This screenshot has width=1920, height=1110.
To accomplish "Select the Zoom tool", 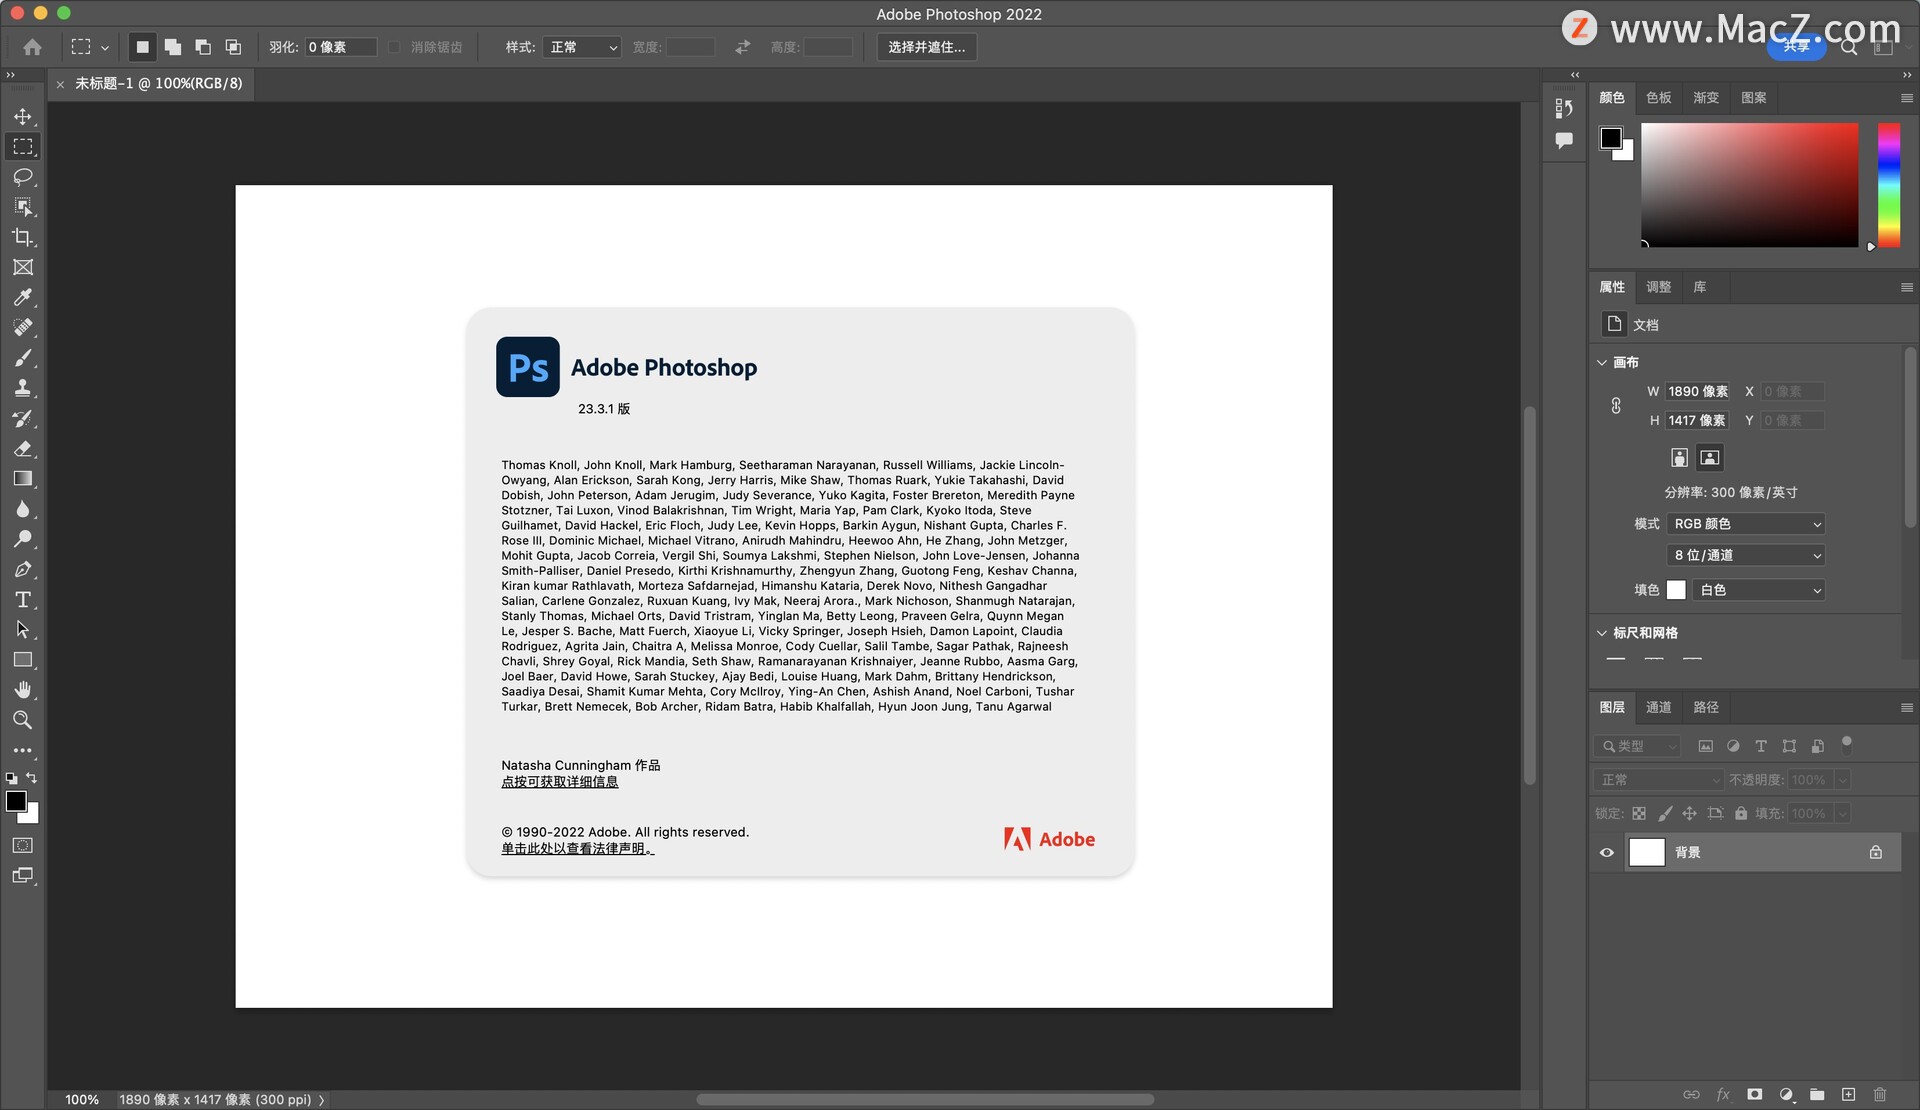I will point(22,720).
